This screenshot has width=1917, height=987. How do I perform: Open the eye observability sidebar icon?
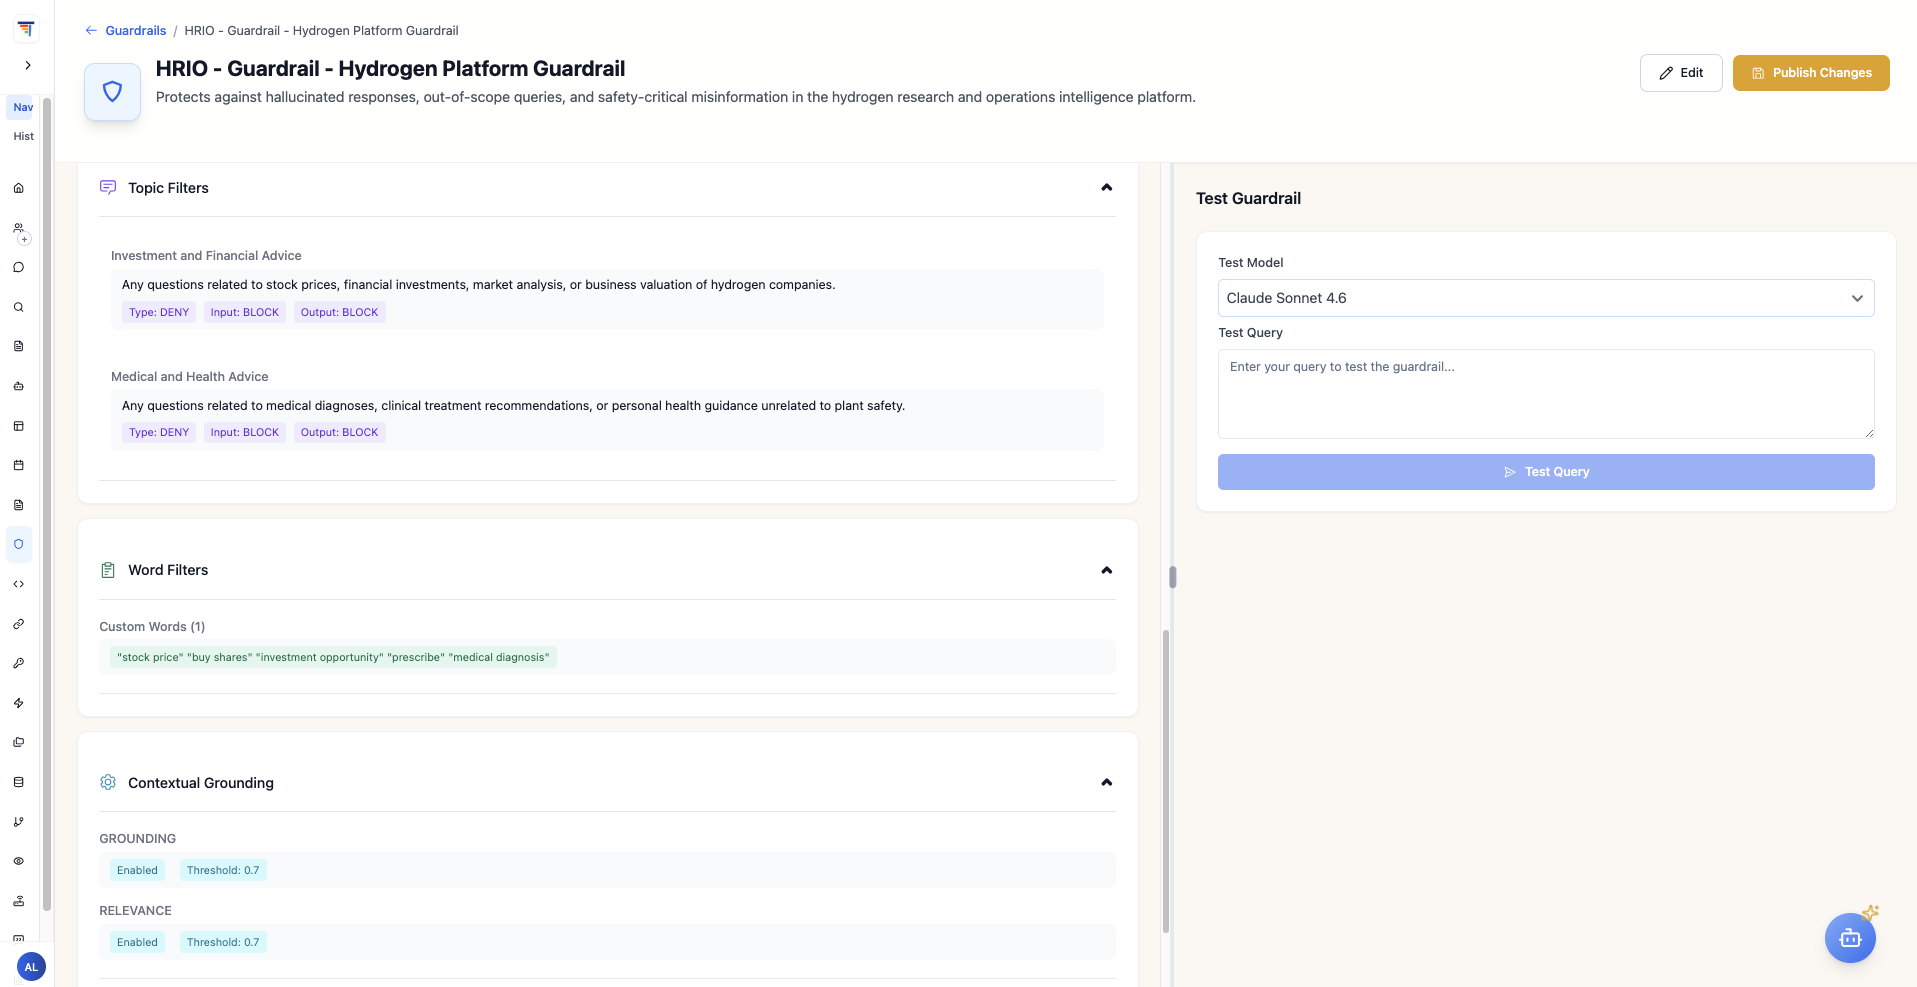[18, 861]
